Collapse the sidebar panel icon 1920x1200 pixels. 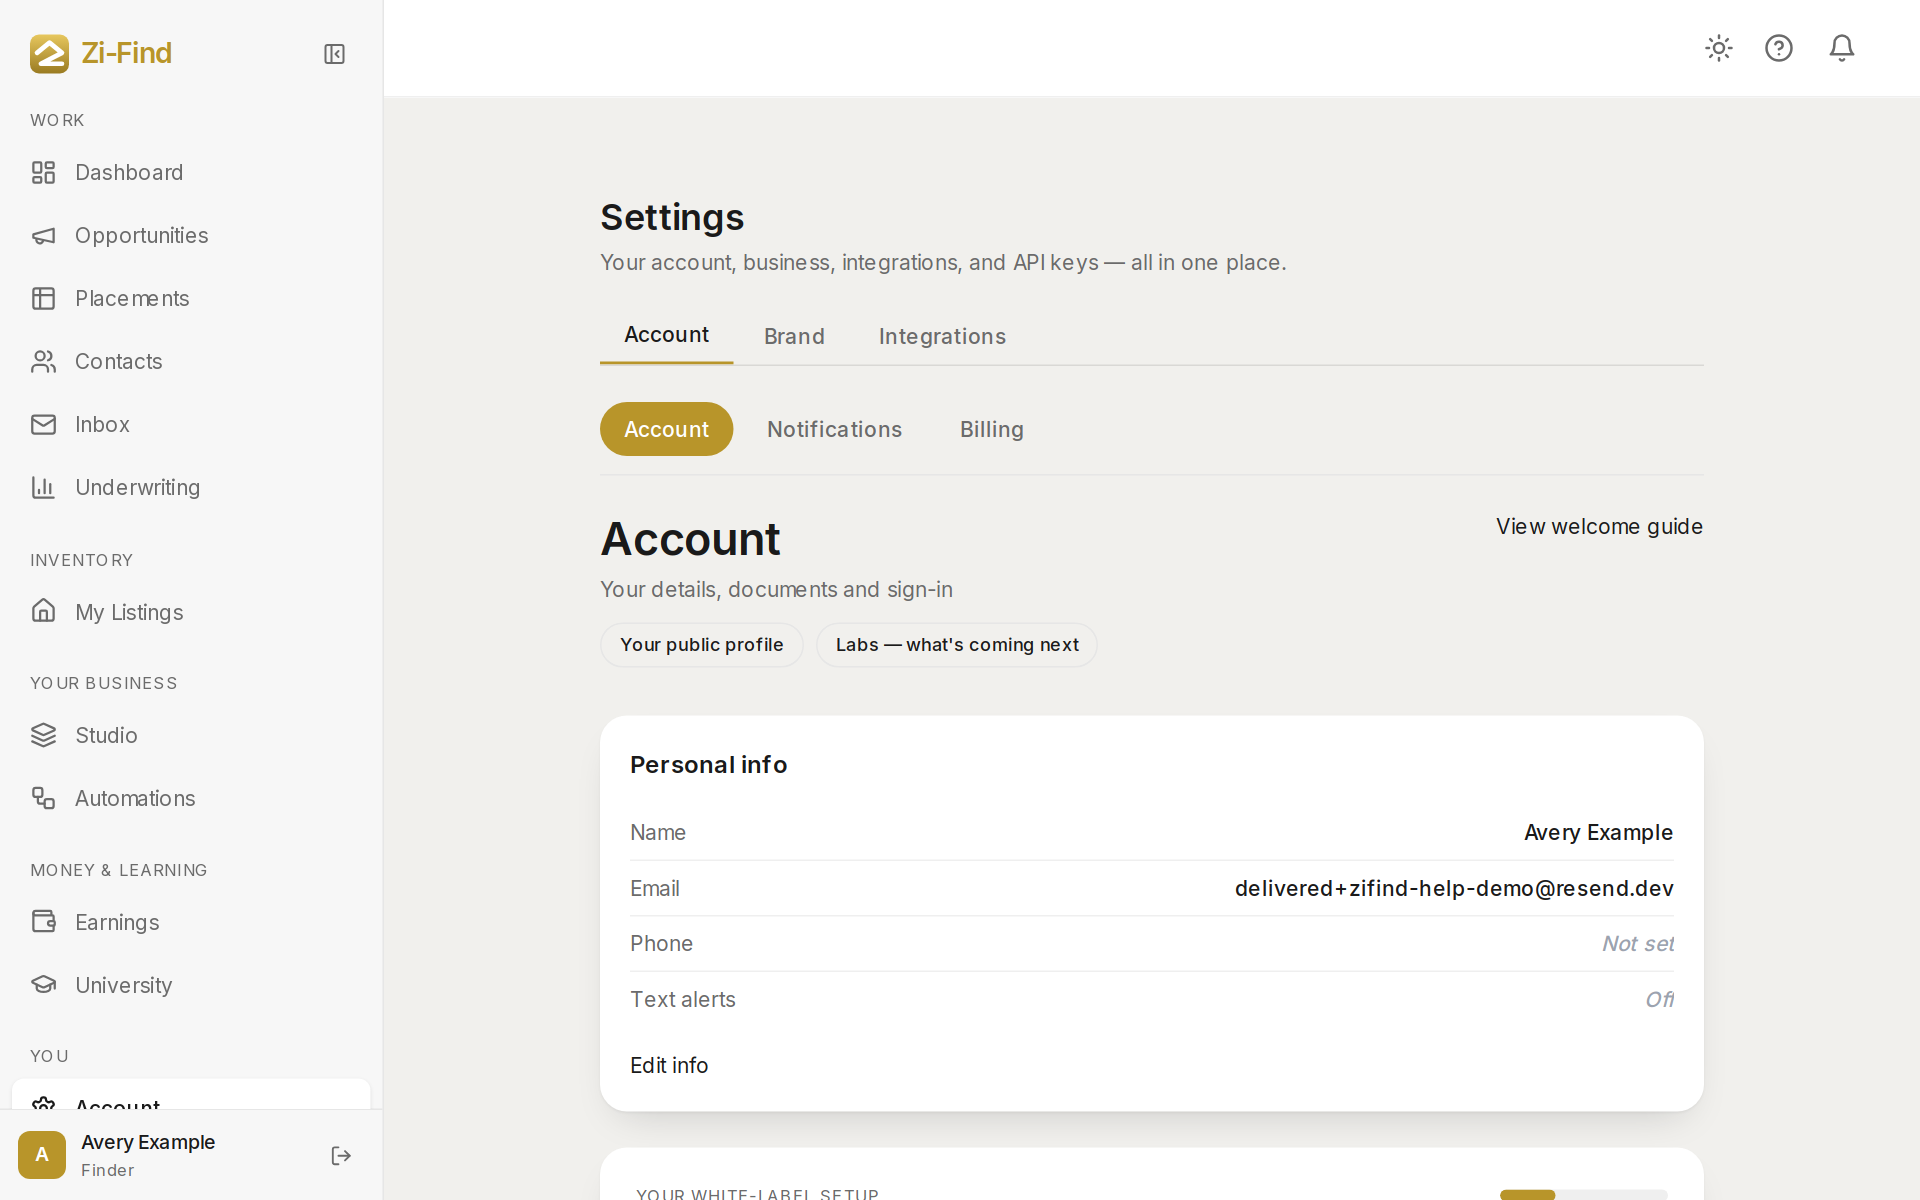pos(335,54)
